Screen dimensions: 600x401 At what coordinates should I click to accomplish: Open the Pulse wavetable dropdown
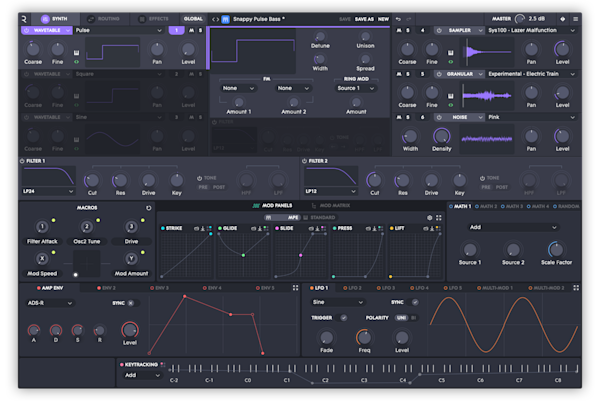pos(118,31)
